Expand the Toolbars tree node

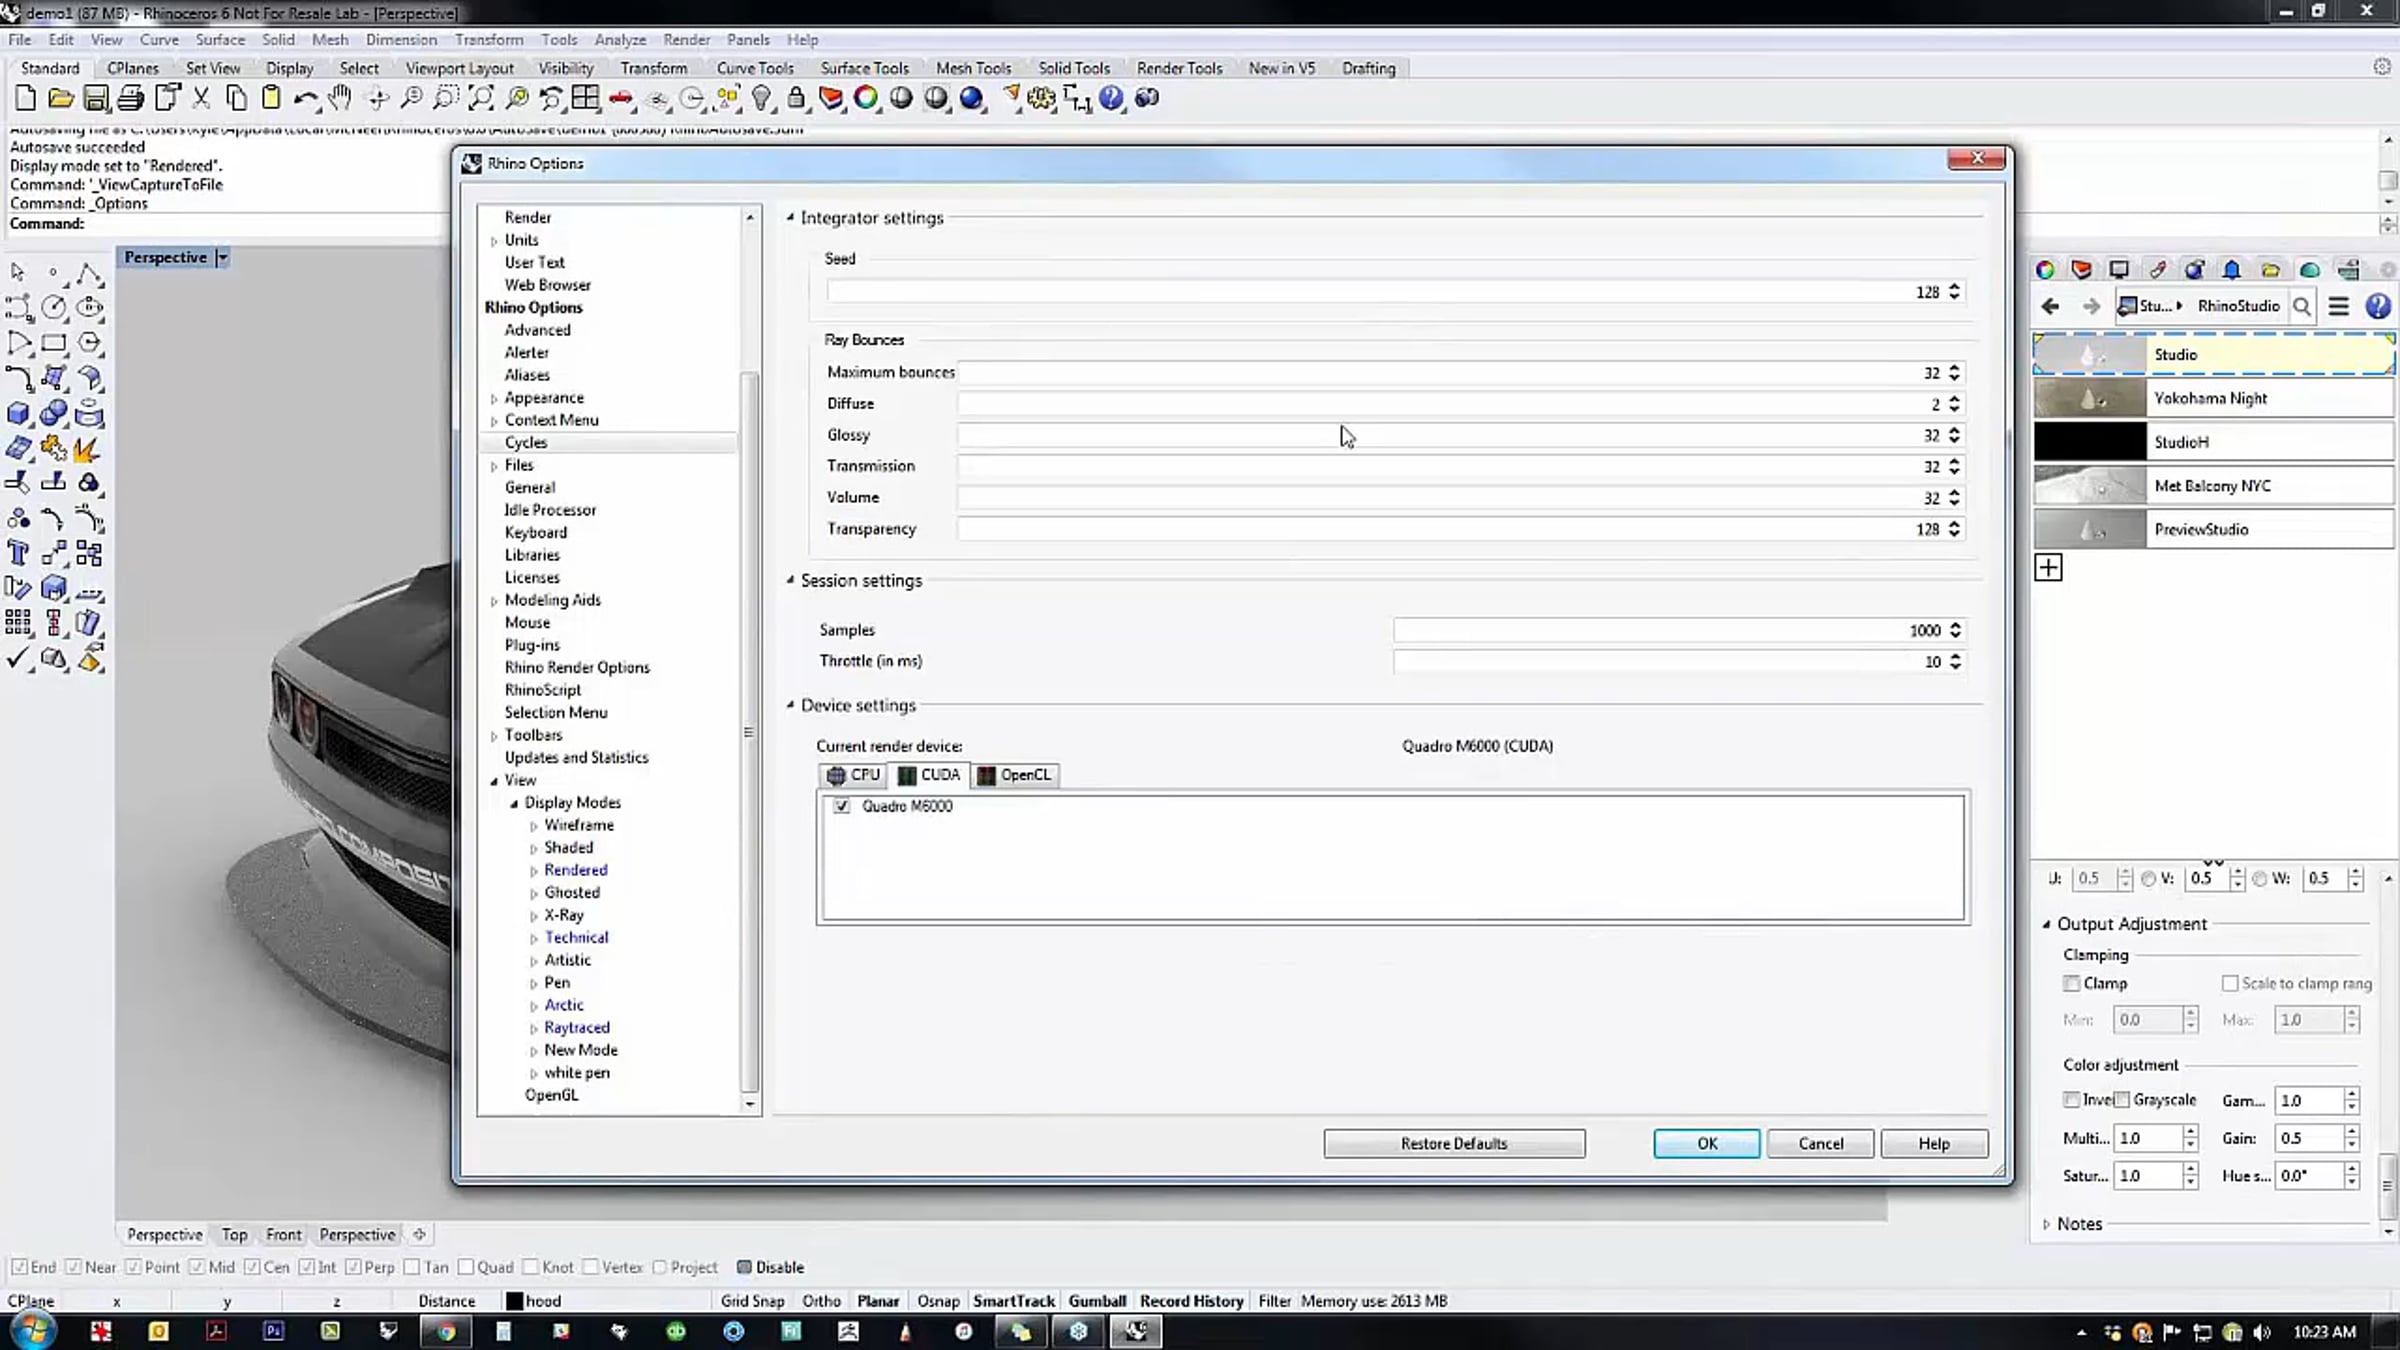tap(494, 736)
